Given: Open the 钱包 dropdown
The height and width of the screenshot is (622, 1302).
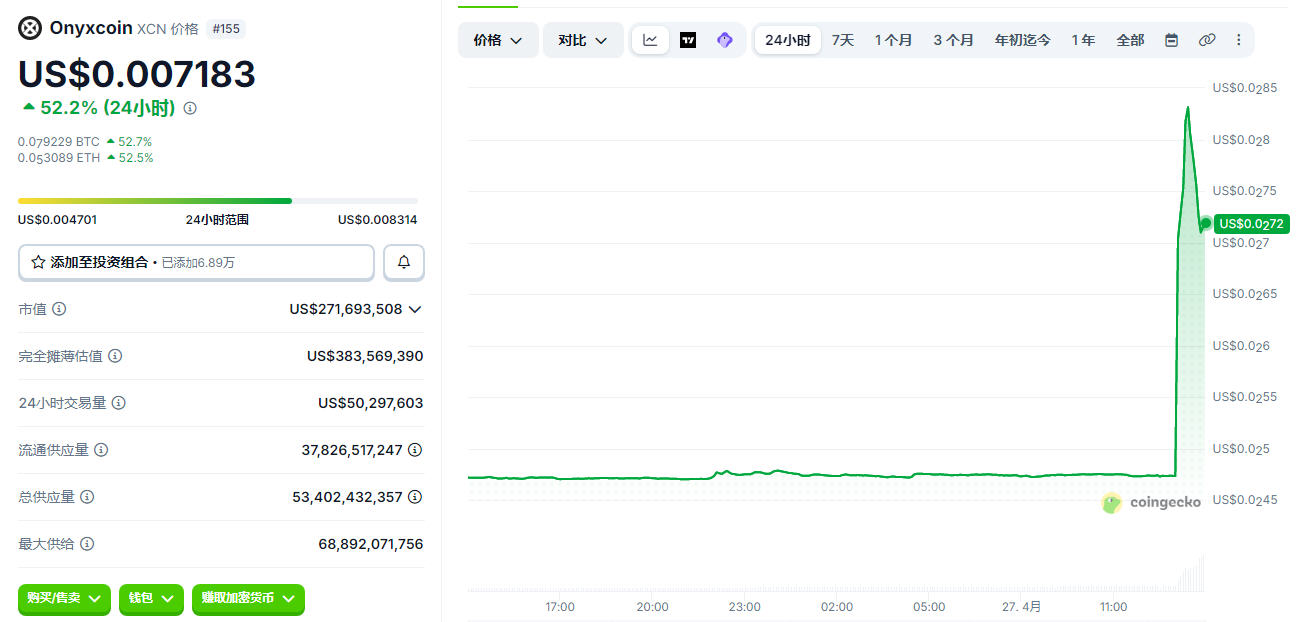Looking at the screenshot, I should click(x=151, y=598).
